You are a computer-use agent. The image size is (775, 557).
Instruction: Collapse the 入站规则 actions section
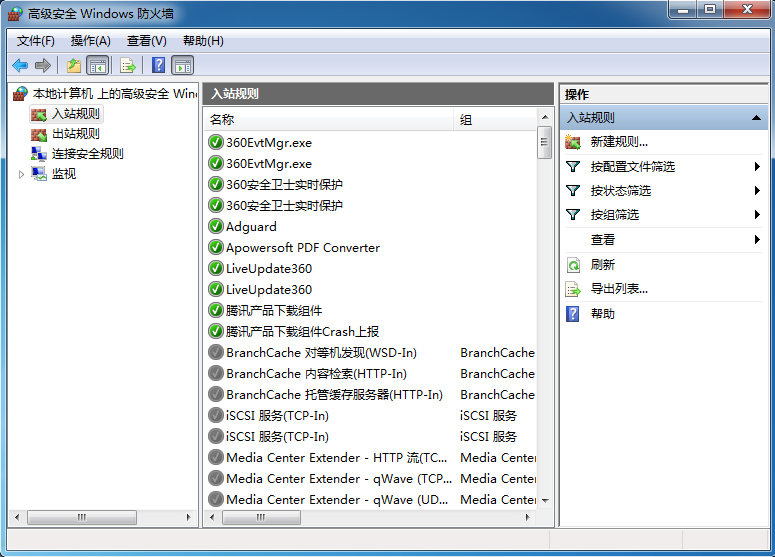[756, 118]
